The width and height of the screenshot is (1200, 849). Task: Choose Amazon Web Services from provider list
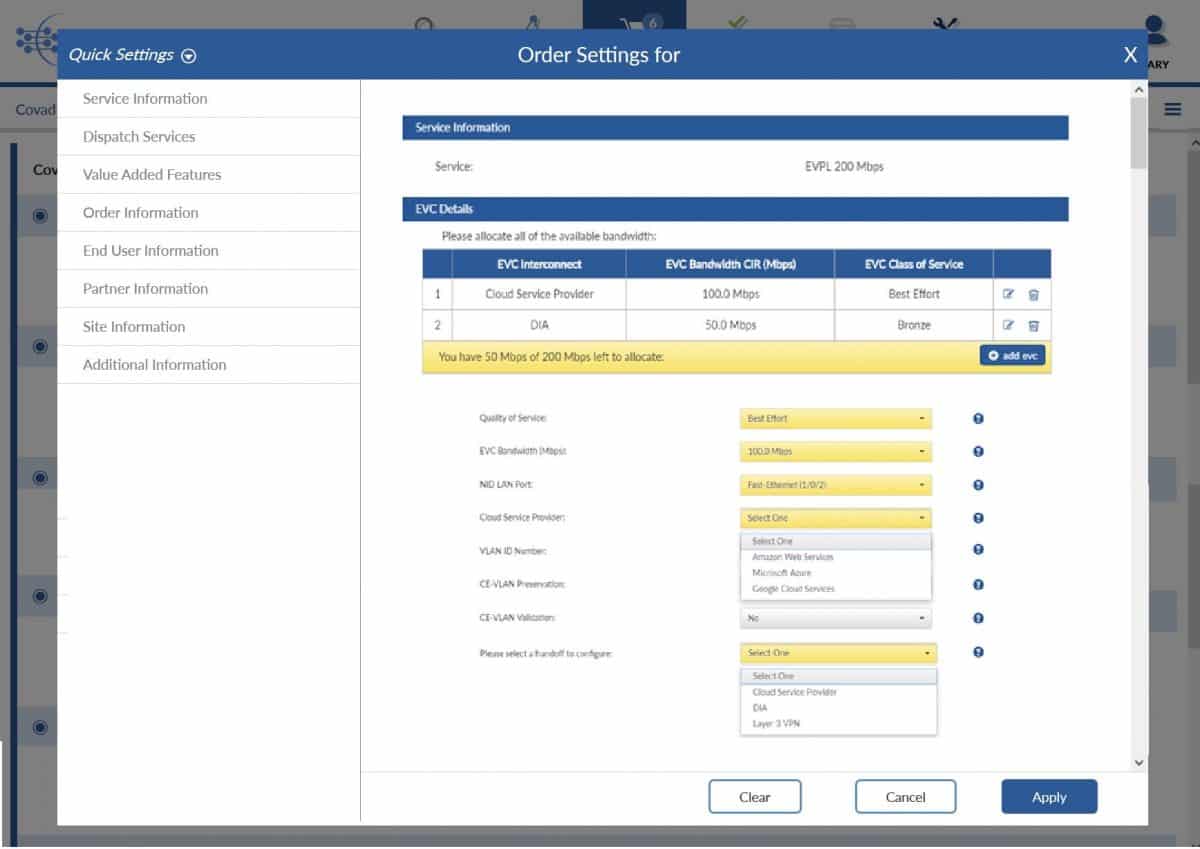pyautogui.click(x=792, y=557)
